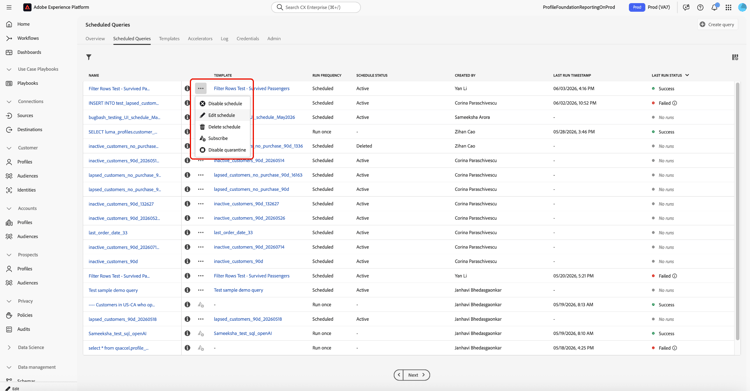
Task: Show info for inactive_customers_90d_132627 row
Action: pyautogui.click(x=188, y=204)
